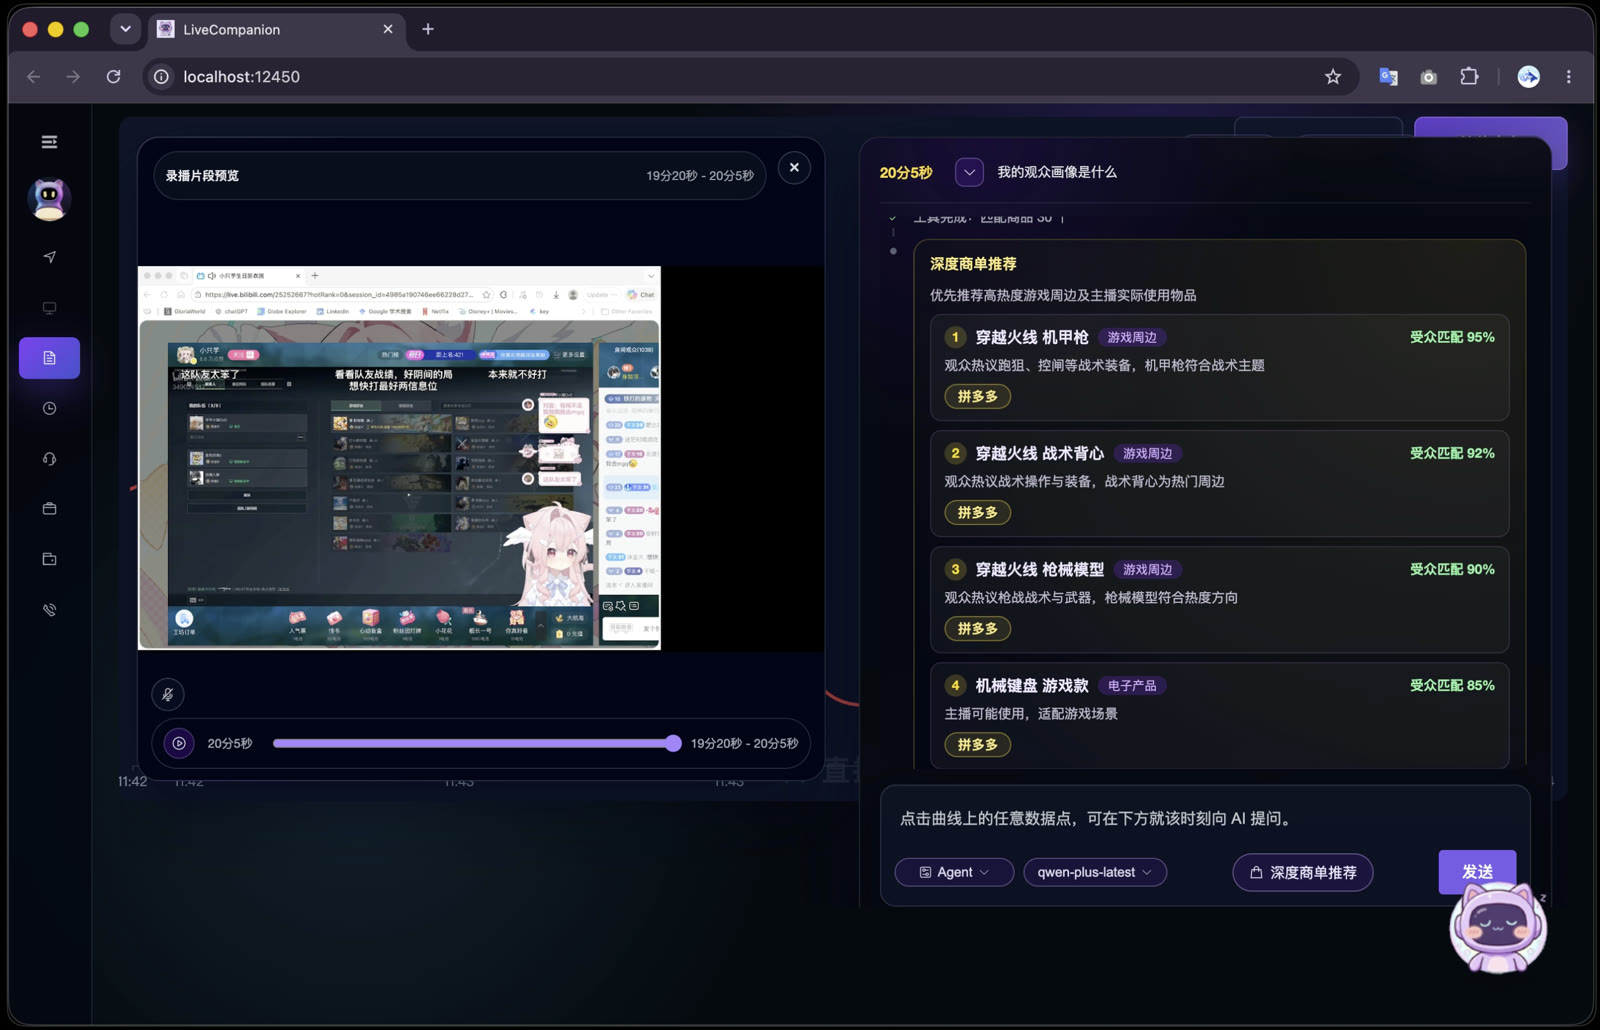
Task: Open the clock history icon in the sidebar
Action: tap(49, 408)
